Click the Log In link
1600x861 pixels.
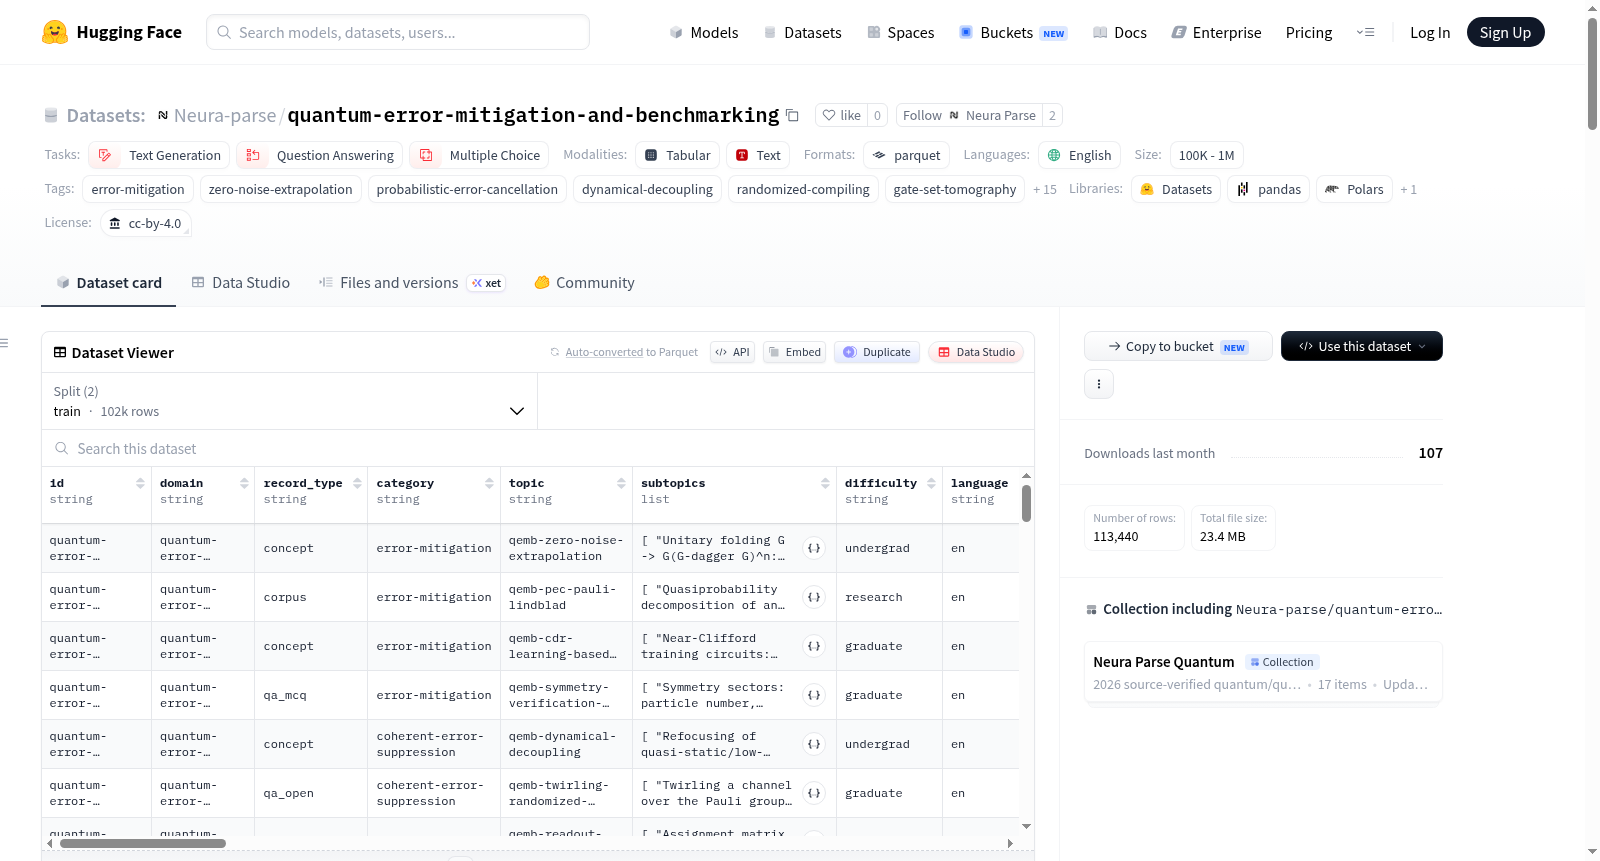coord(1429,32)
